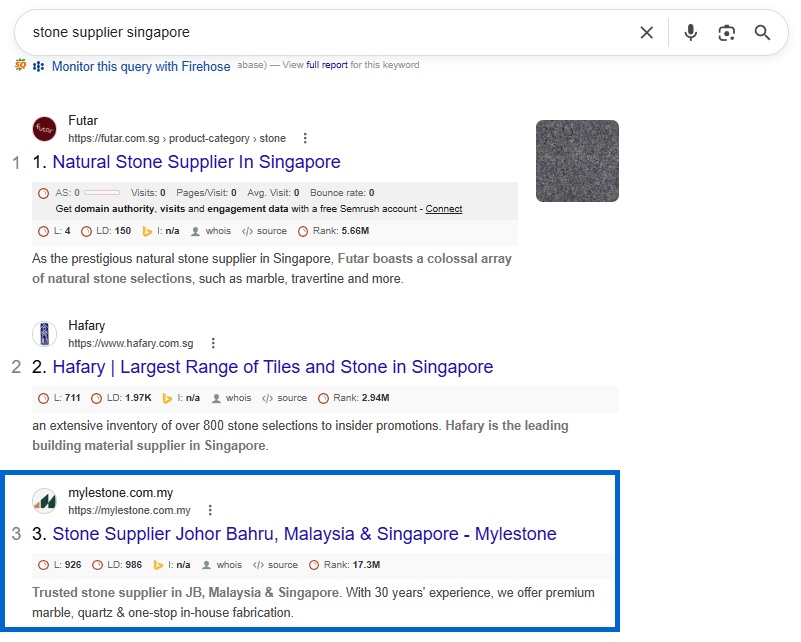Click the AS score bar for Futar
This screenshot has width=801, height=642.
(x=102, y=193)
